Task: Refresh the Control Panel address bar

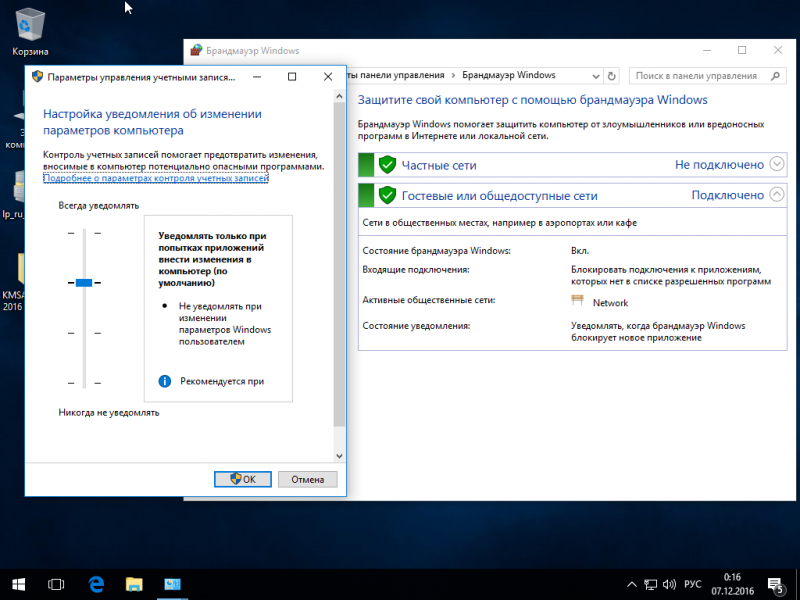Action: (x=611, y=76)
